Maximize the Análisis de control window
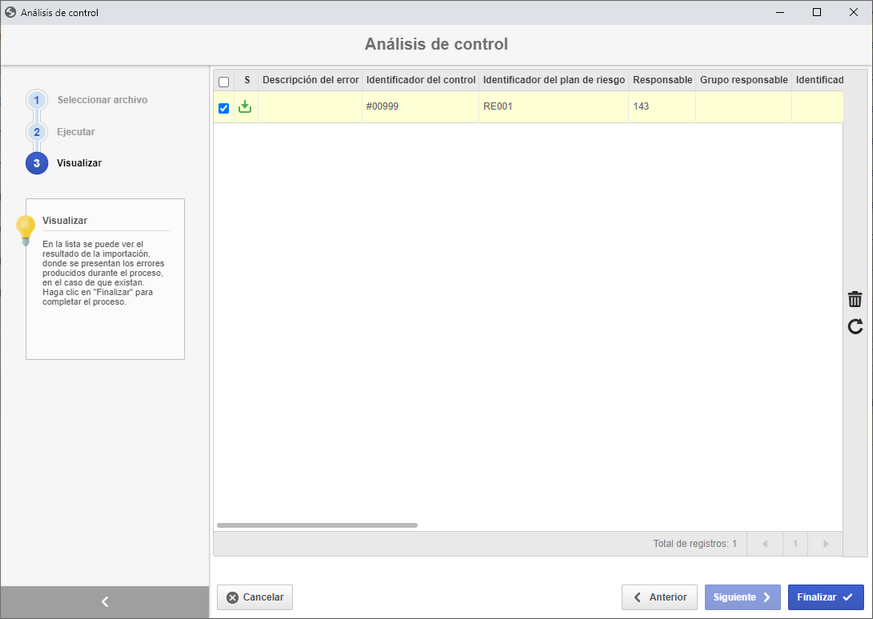 click(x=817, y=12)
